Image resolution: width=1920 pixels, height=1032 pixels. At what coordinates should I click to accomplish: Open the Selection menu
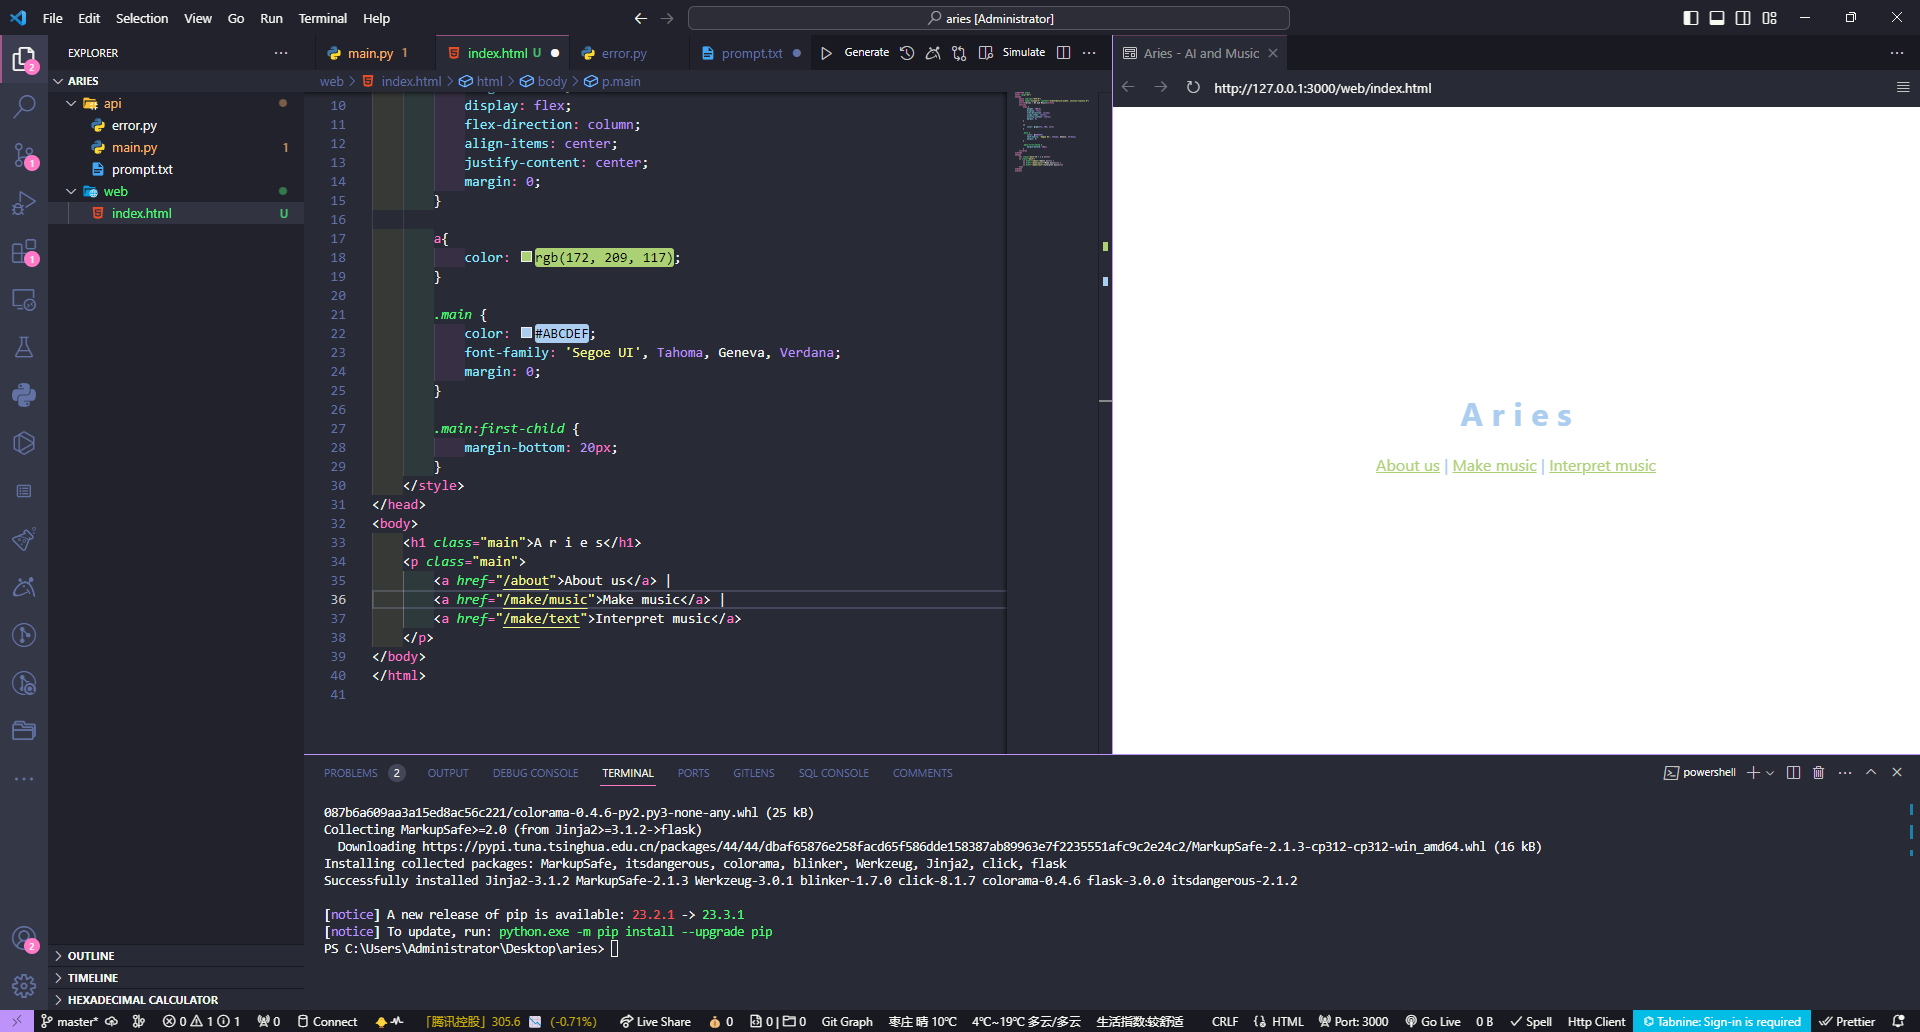142,18
